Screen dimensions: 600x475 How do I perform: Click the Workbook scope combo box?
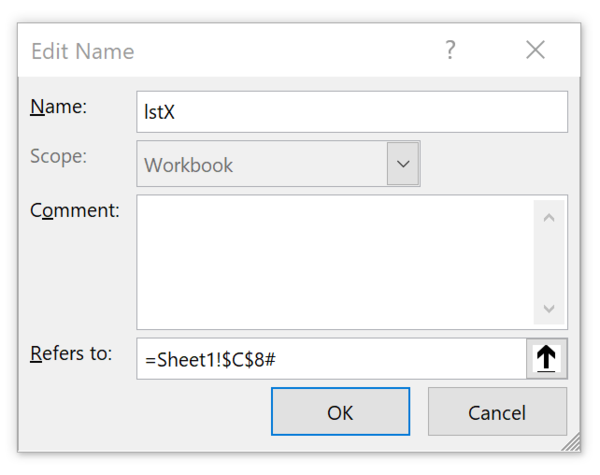click(x=262, y=164)
